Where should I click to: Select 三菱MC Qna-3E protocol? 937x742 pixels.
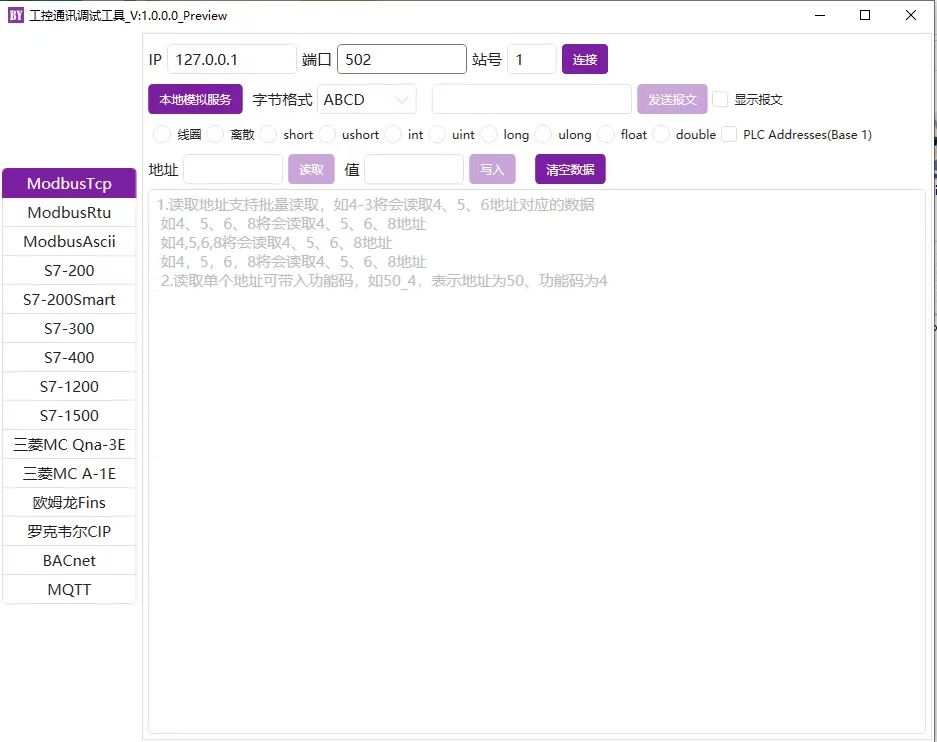pyautogui.click(x=69, y=444)
